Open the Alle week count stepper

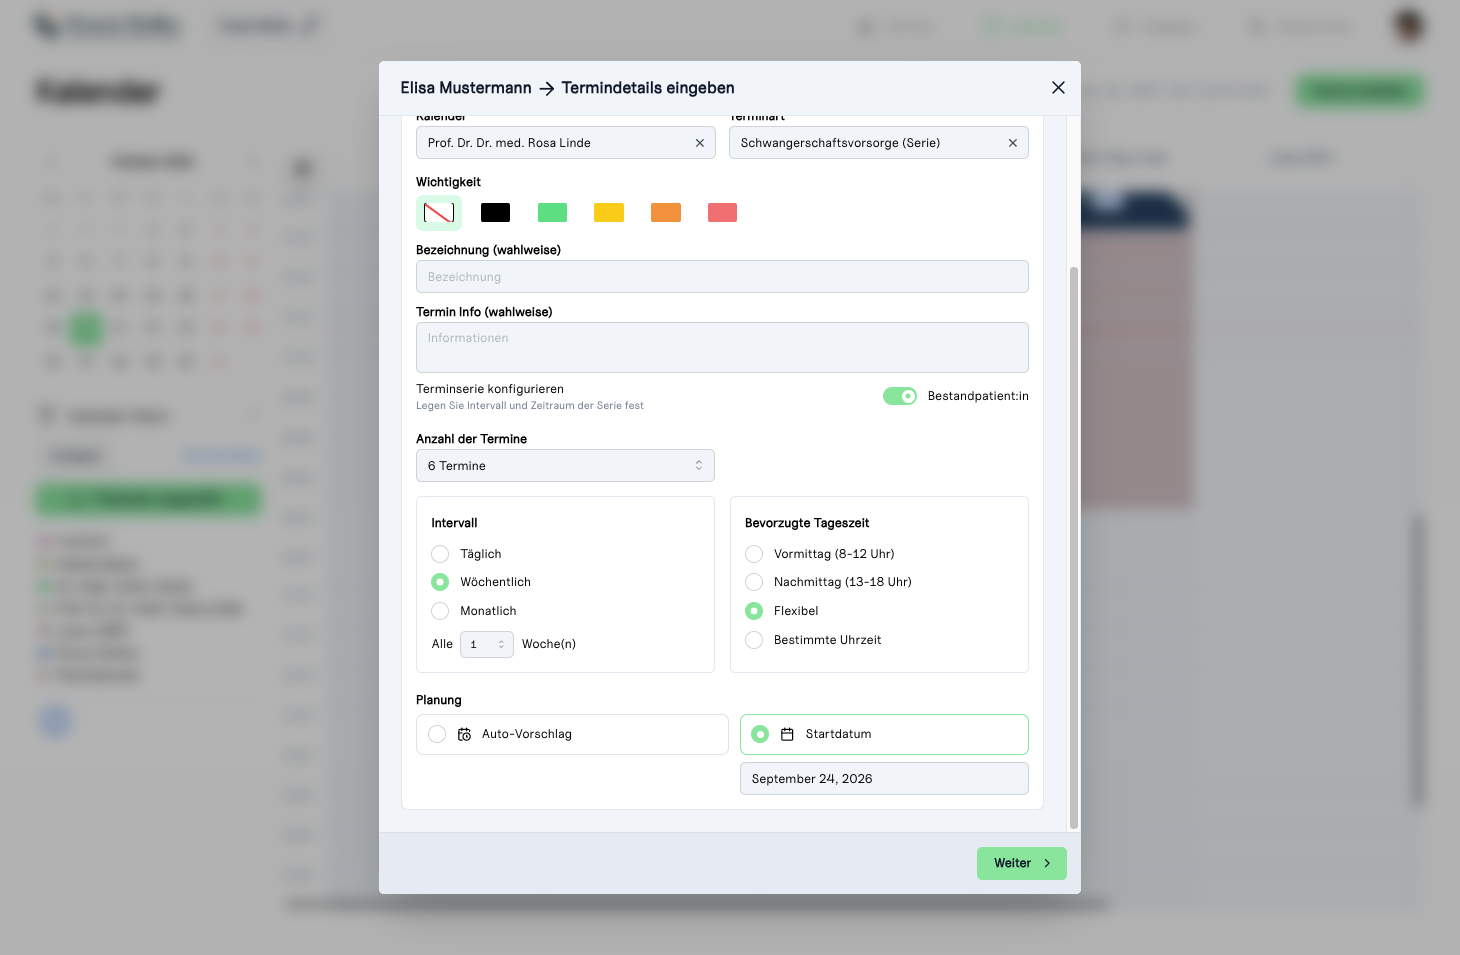[x=487, y=644]
